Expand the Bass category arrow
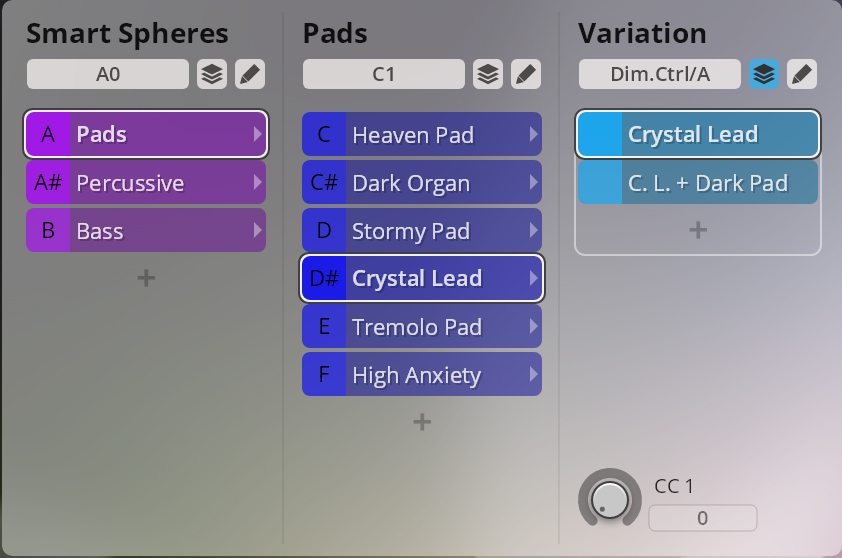 click(258, 230)
